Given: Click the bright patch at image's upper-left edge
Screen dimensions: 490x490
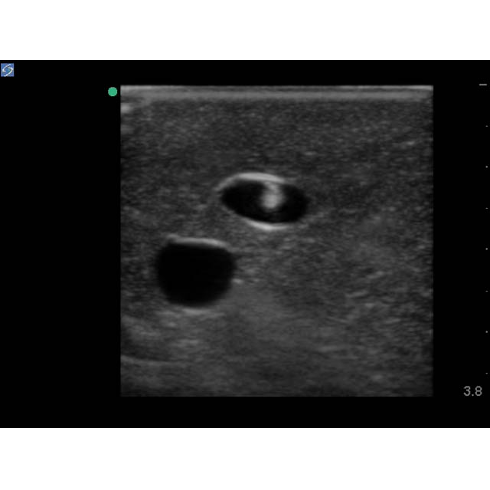Looking at the screenshot, I should 126,108.
